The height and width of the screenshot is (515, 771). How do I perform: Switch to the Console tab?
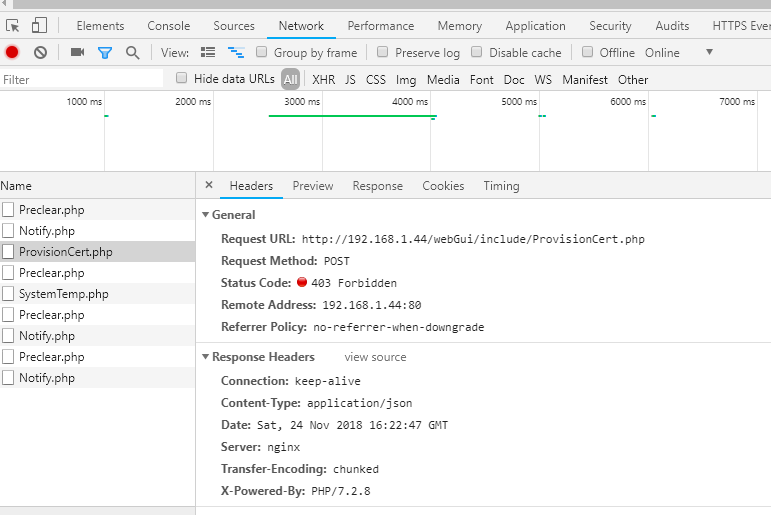169,26
